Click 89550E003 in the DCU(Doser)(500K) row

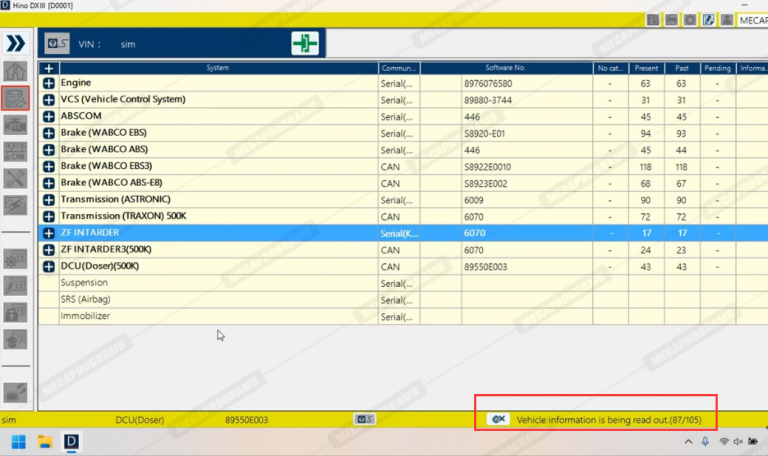point(485,267)
